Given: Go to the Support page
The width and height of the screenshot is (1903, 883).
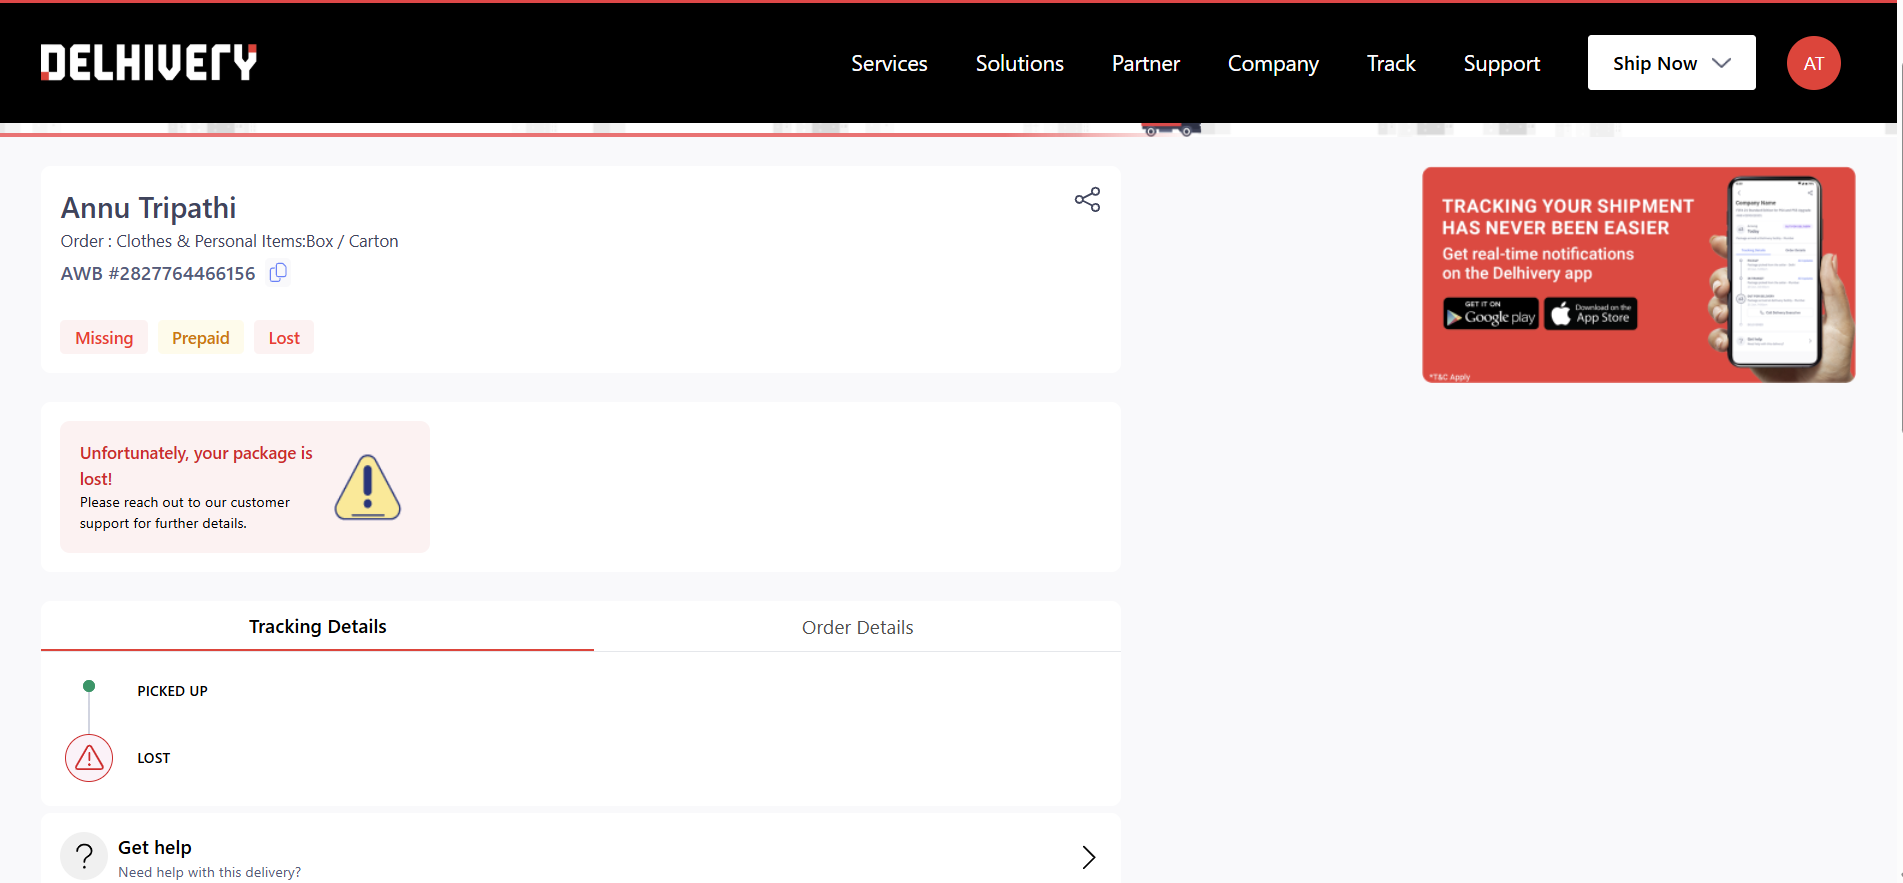Looking at the screenshot, I should coord(1501,63).
